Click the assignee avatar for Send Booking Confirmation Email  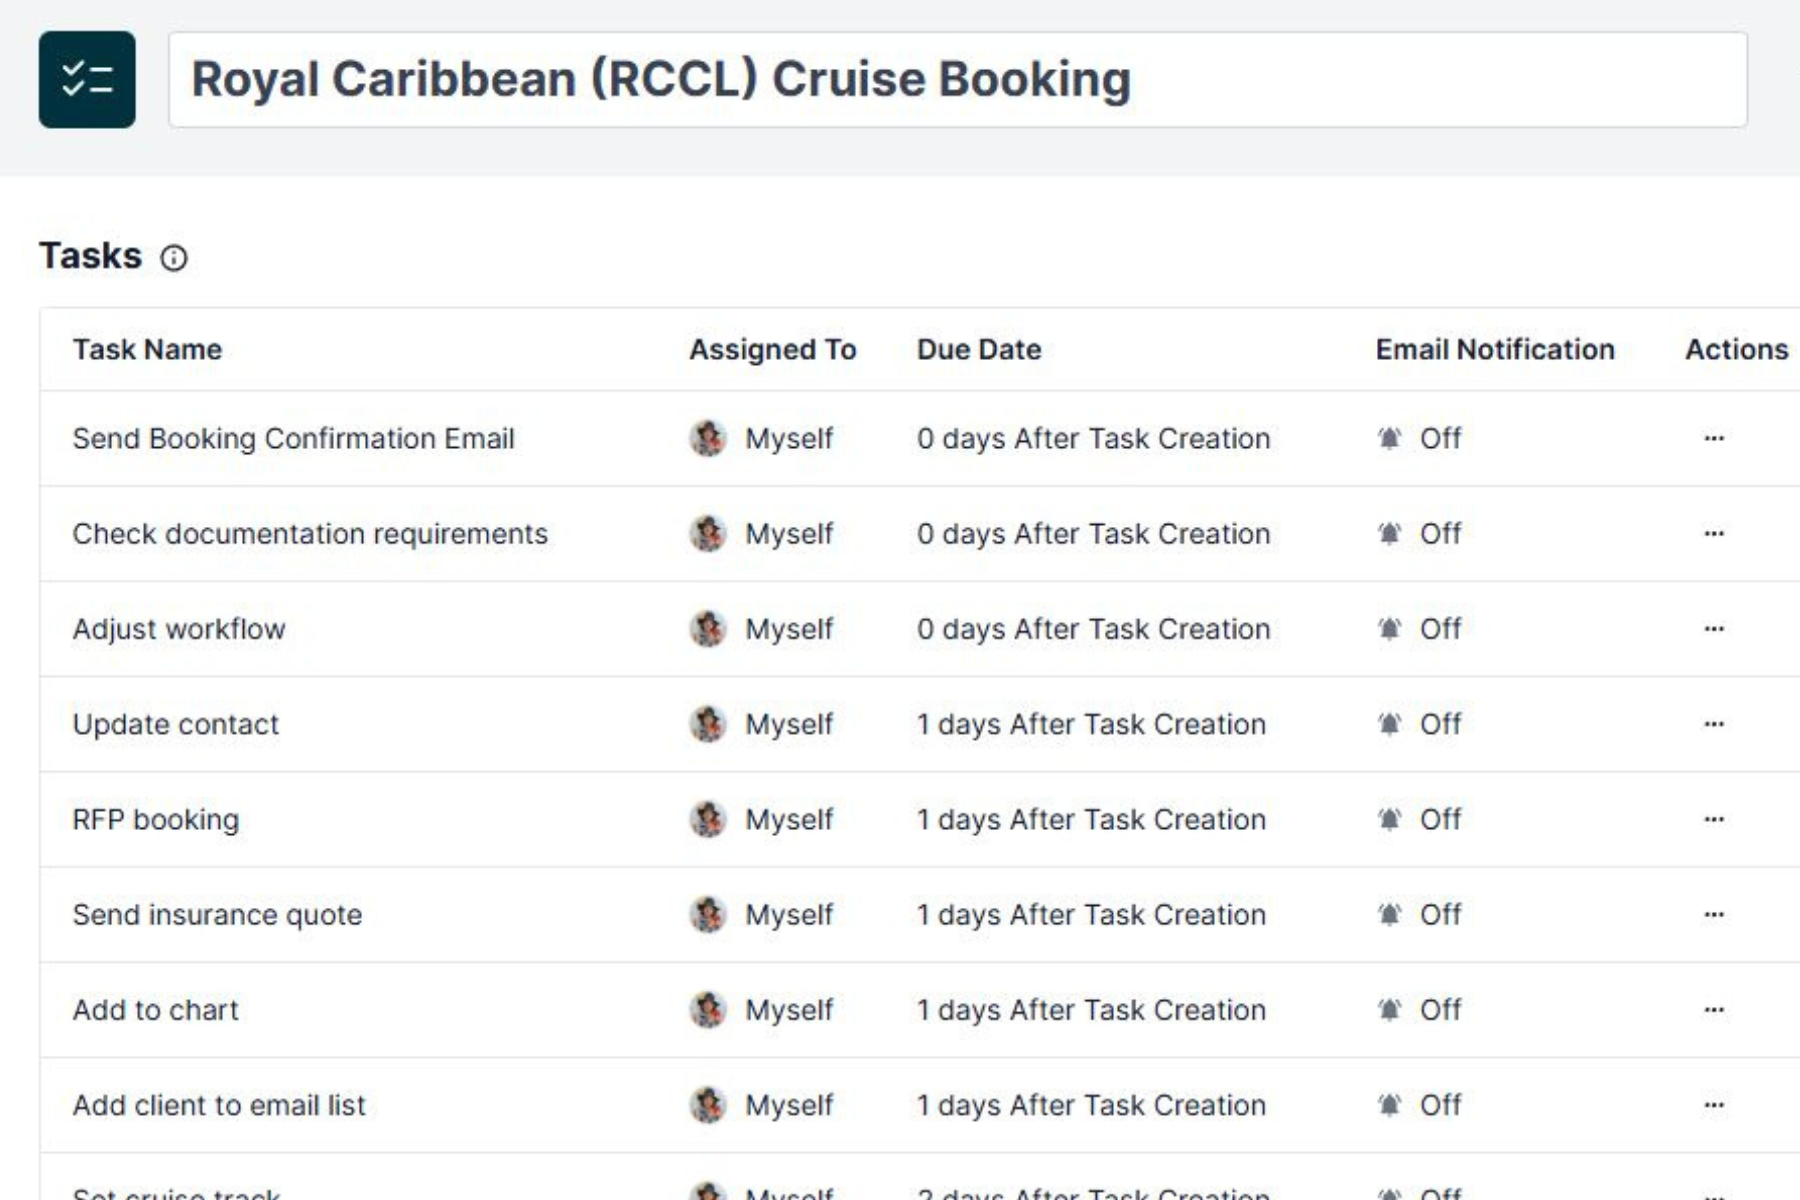click(x=708, y=438)
